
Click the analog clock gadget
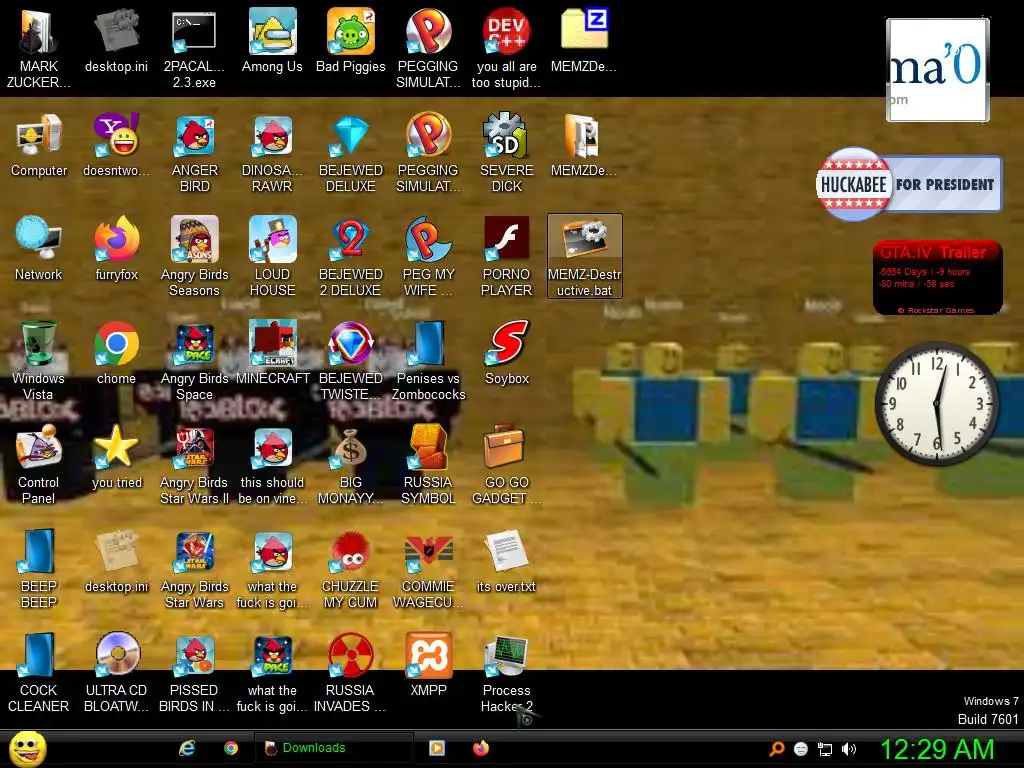point(937,404)
